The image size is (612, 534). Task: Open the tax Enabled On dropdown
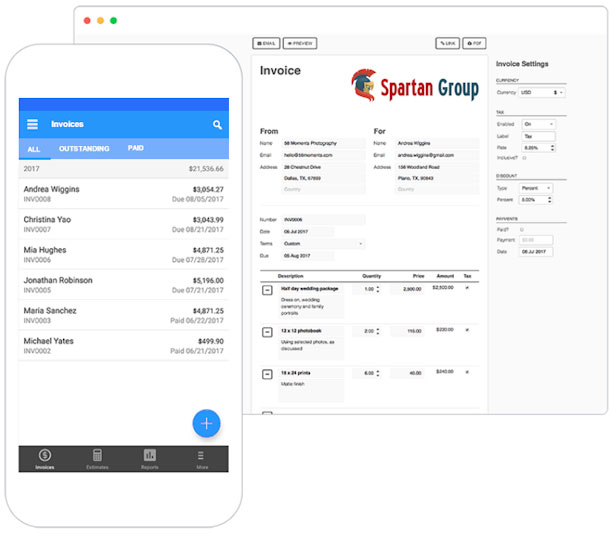pos(538,124)
